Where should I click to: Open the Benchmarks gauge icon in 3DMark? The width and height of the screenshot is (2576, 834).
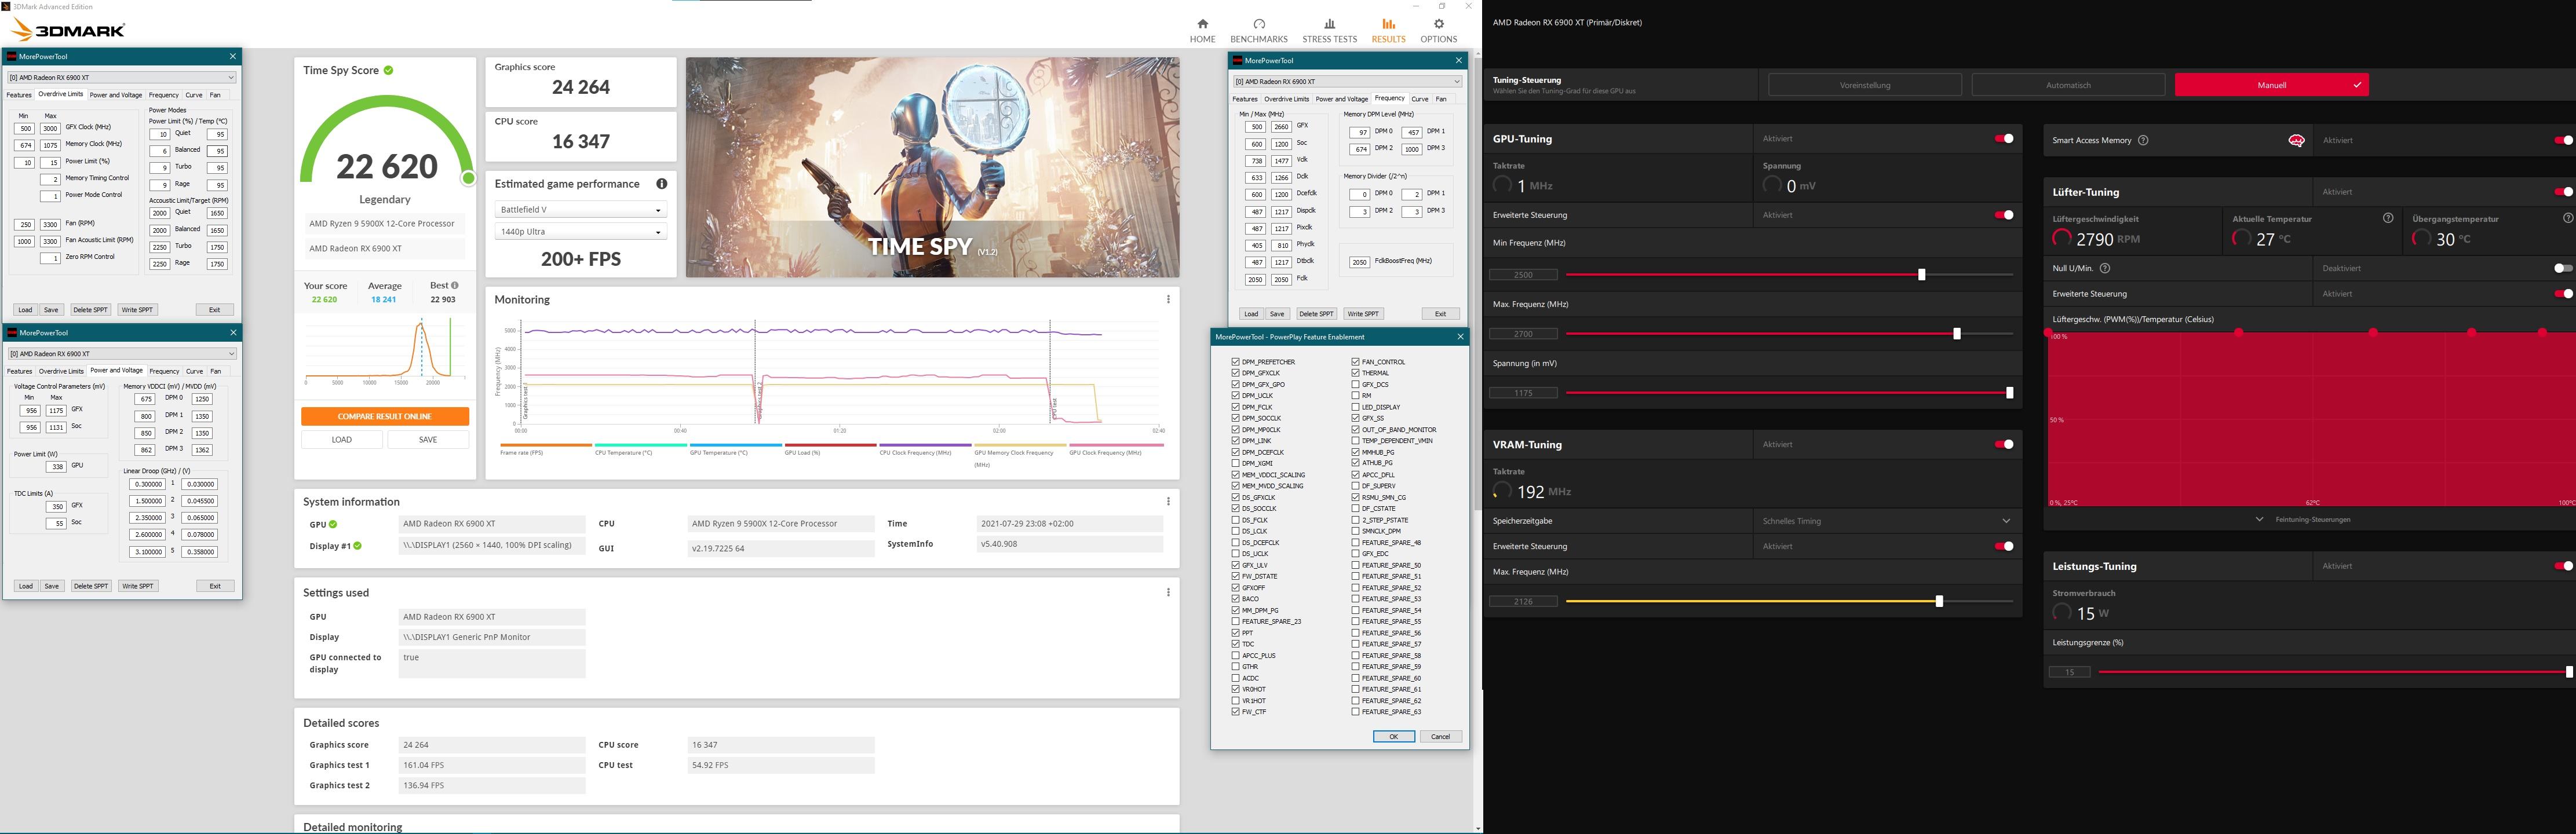coord(1259,24)
